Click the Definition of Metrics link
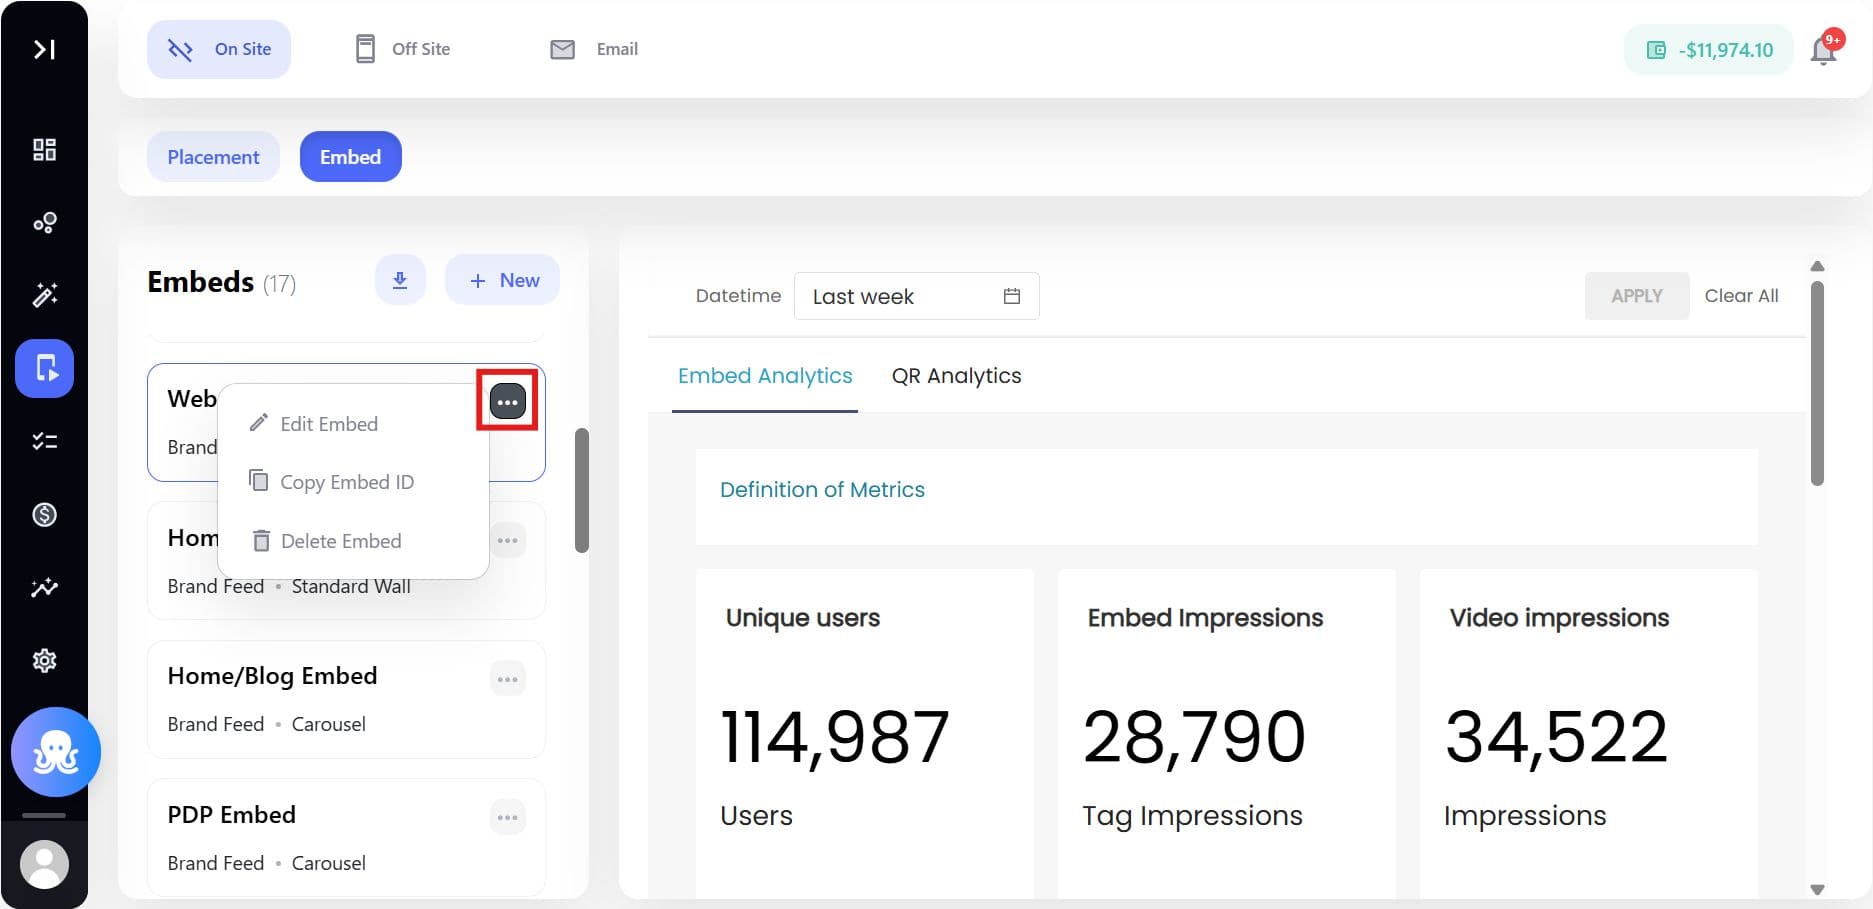The image size is (1873, 909). (822, 490)
